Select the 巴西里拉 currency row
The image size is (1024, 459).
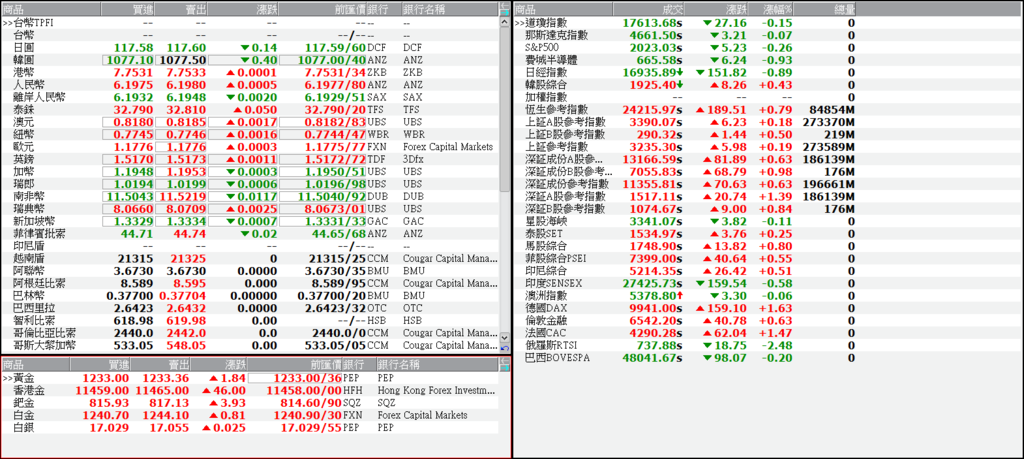[250, 309]
